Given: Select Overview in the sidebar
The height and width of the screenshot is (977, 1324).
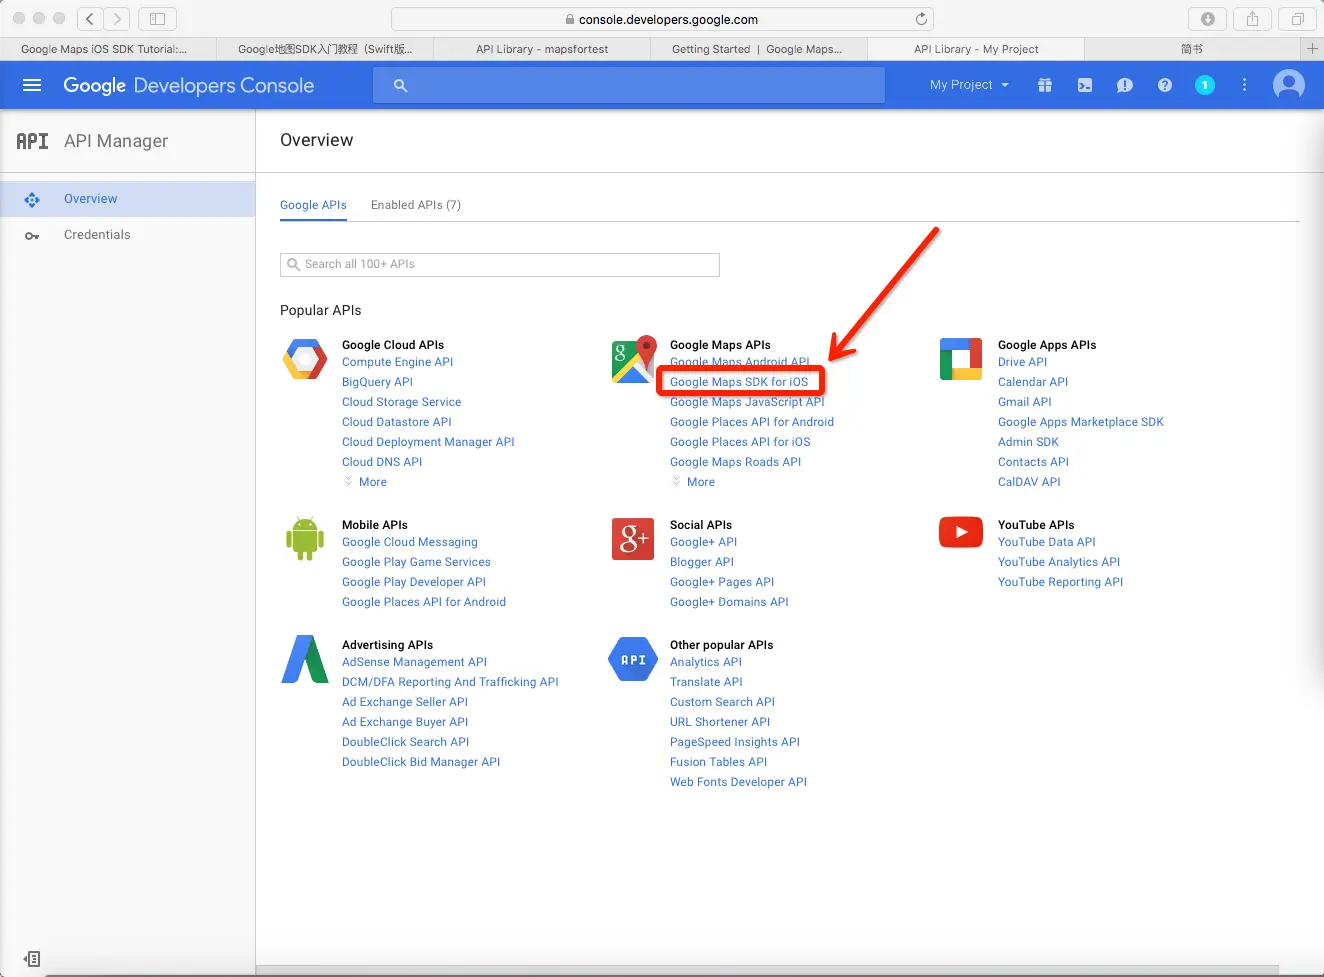Looking at the screenshot, I should pos(91,199).
